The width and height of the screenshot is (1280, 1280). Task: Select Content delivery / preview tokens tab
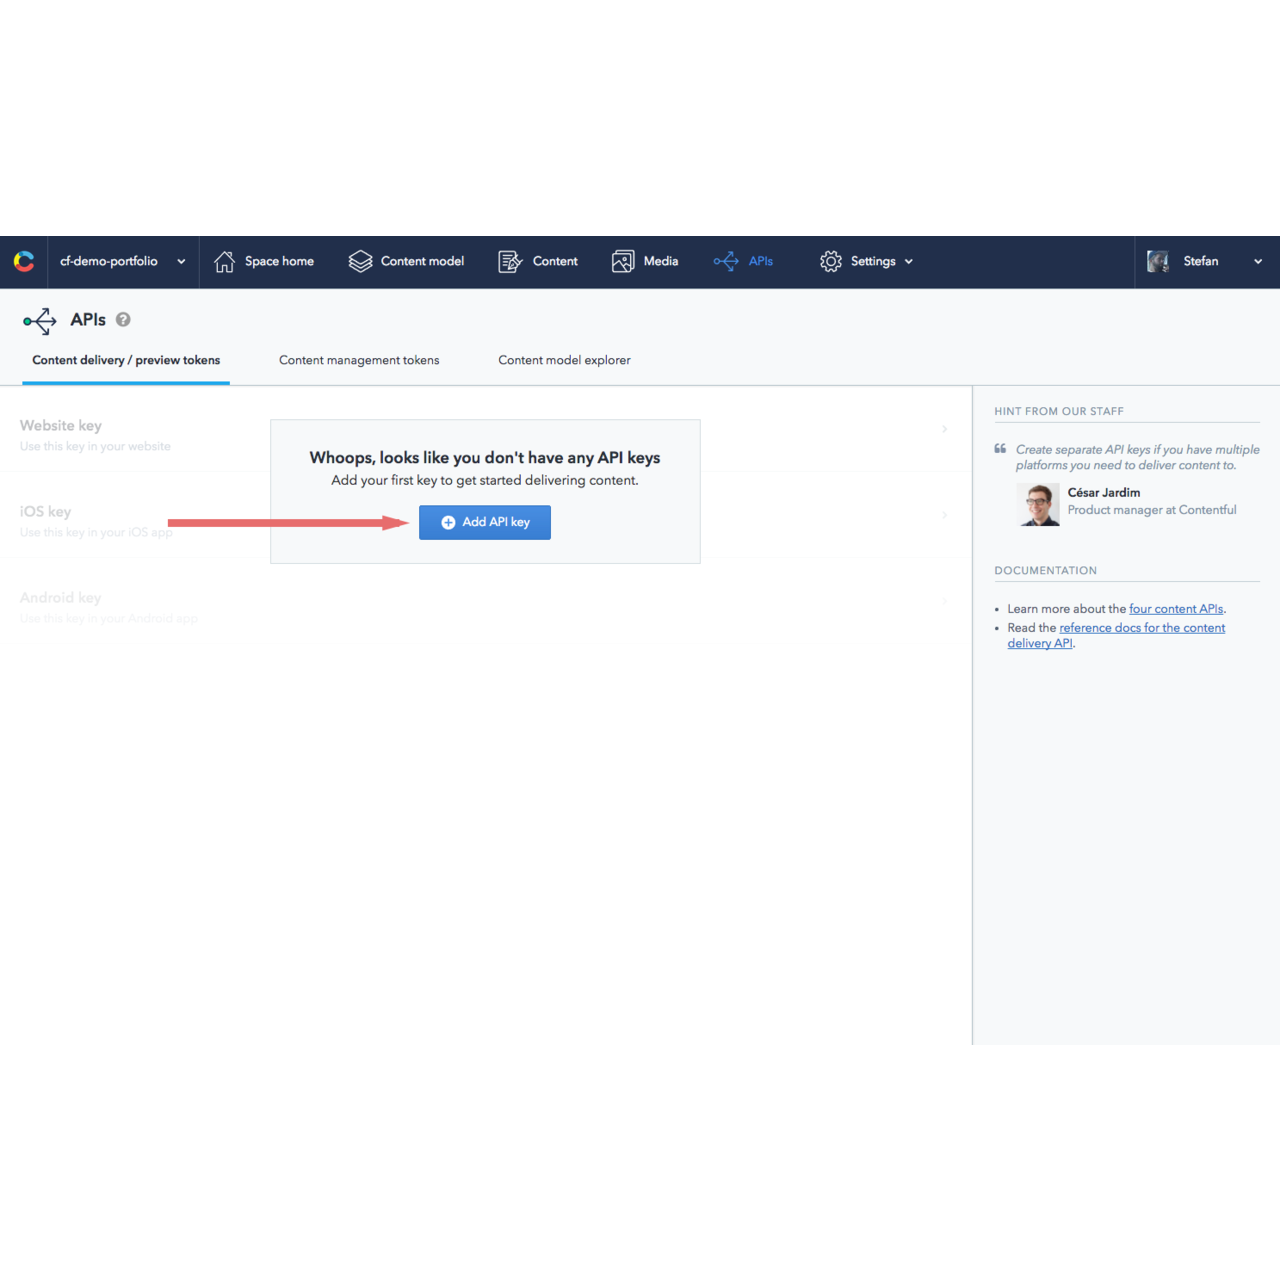[126, 360]
